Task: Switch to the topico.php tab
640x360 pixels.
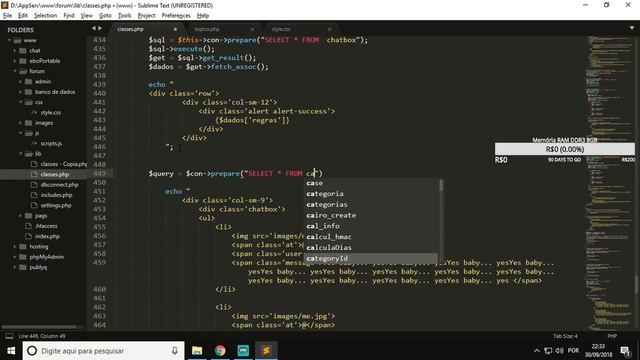Action: 207,29
